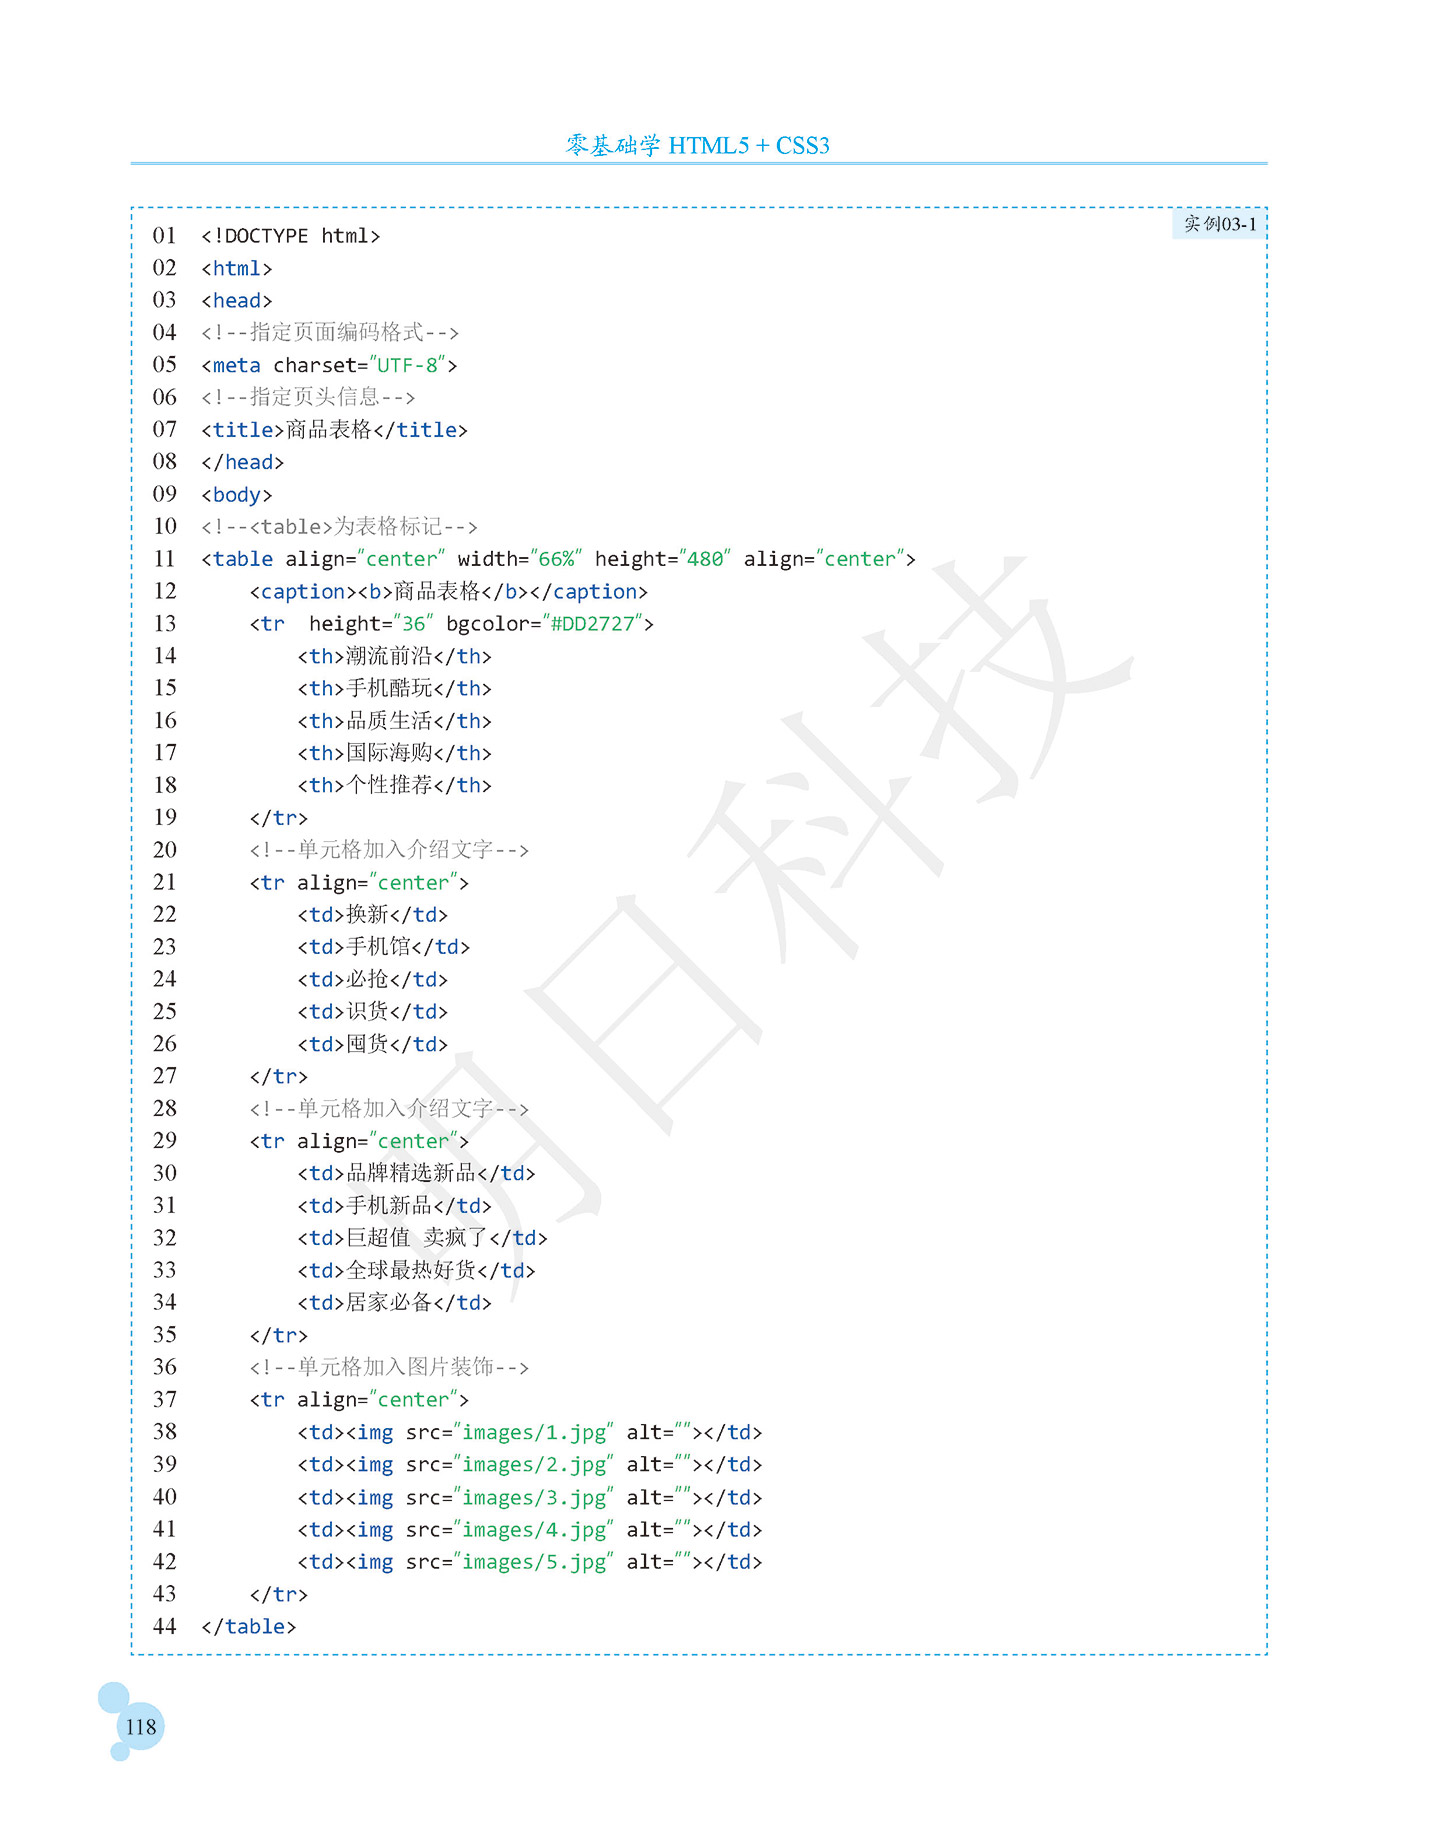Screen dimensions: 1440x1833
Task: Click the td cell '居家必备'
Action: (394, 1303)
